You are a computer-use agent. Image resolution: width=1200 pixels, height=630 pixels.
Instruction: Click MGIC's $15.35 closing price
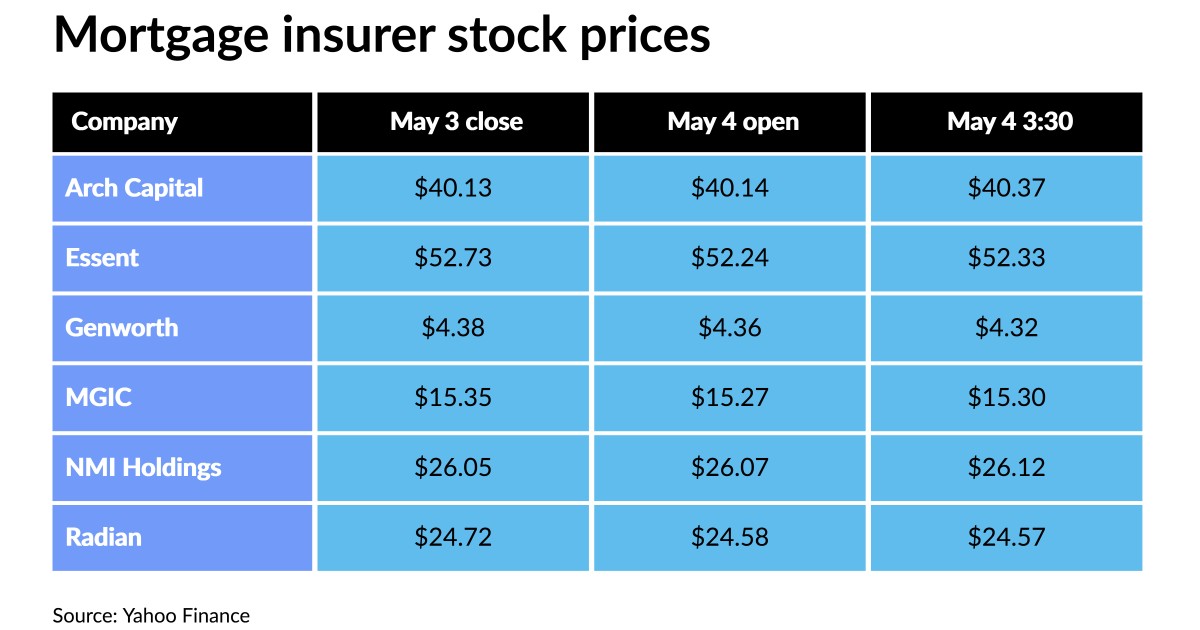454,397
